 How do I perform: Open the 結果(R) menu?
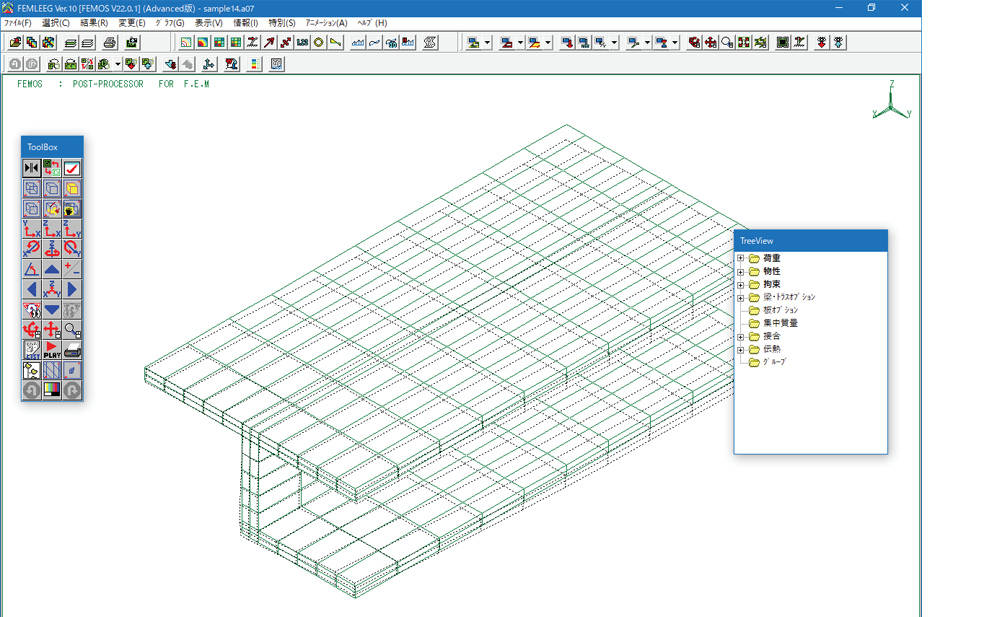(94, 23)
